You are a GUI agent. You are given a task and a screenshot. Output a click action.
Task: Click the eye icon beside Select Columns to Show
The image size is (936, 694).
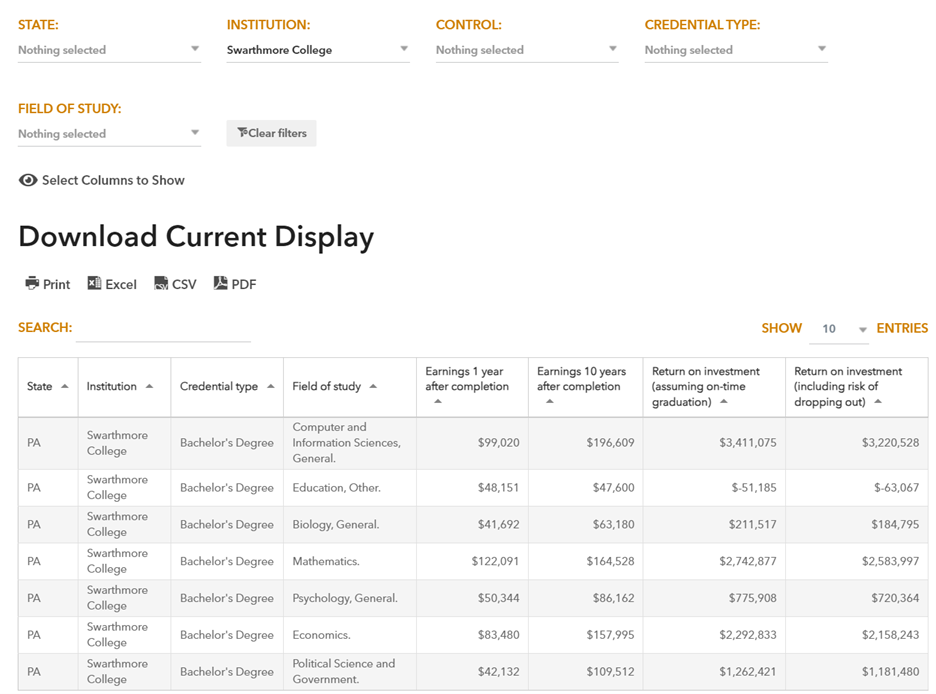coord(28,180)
